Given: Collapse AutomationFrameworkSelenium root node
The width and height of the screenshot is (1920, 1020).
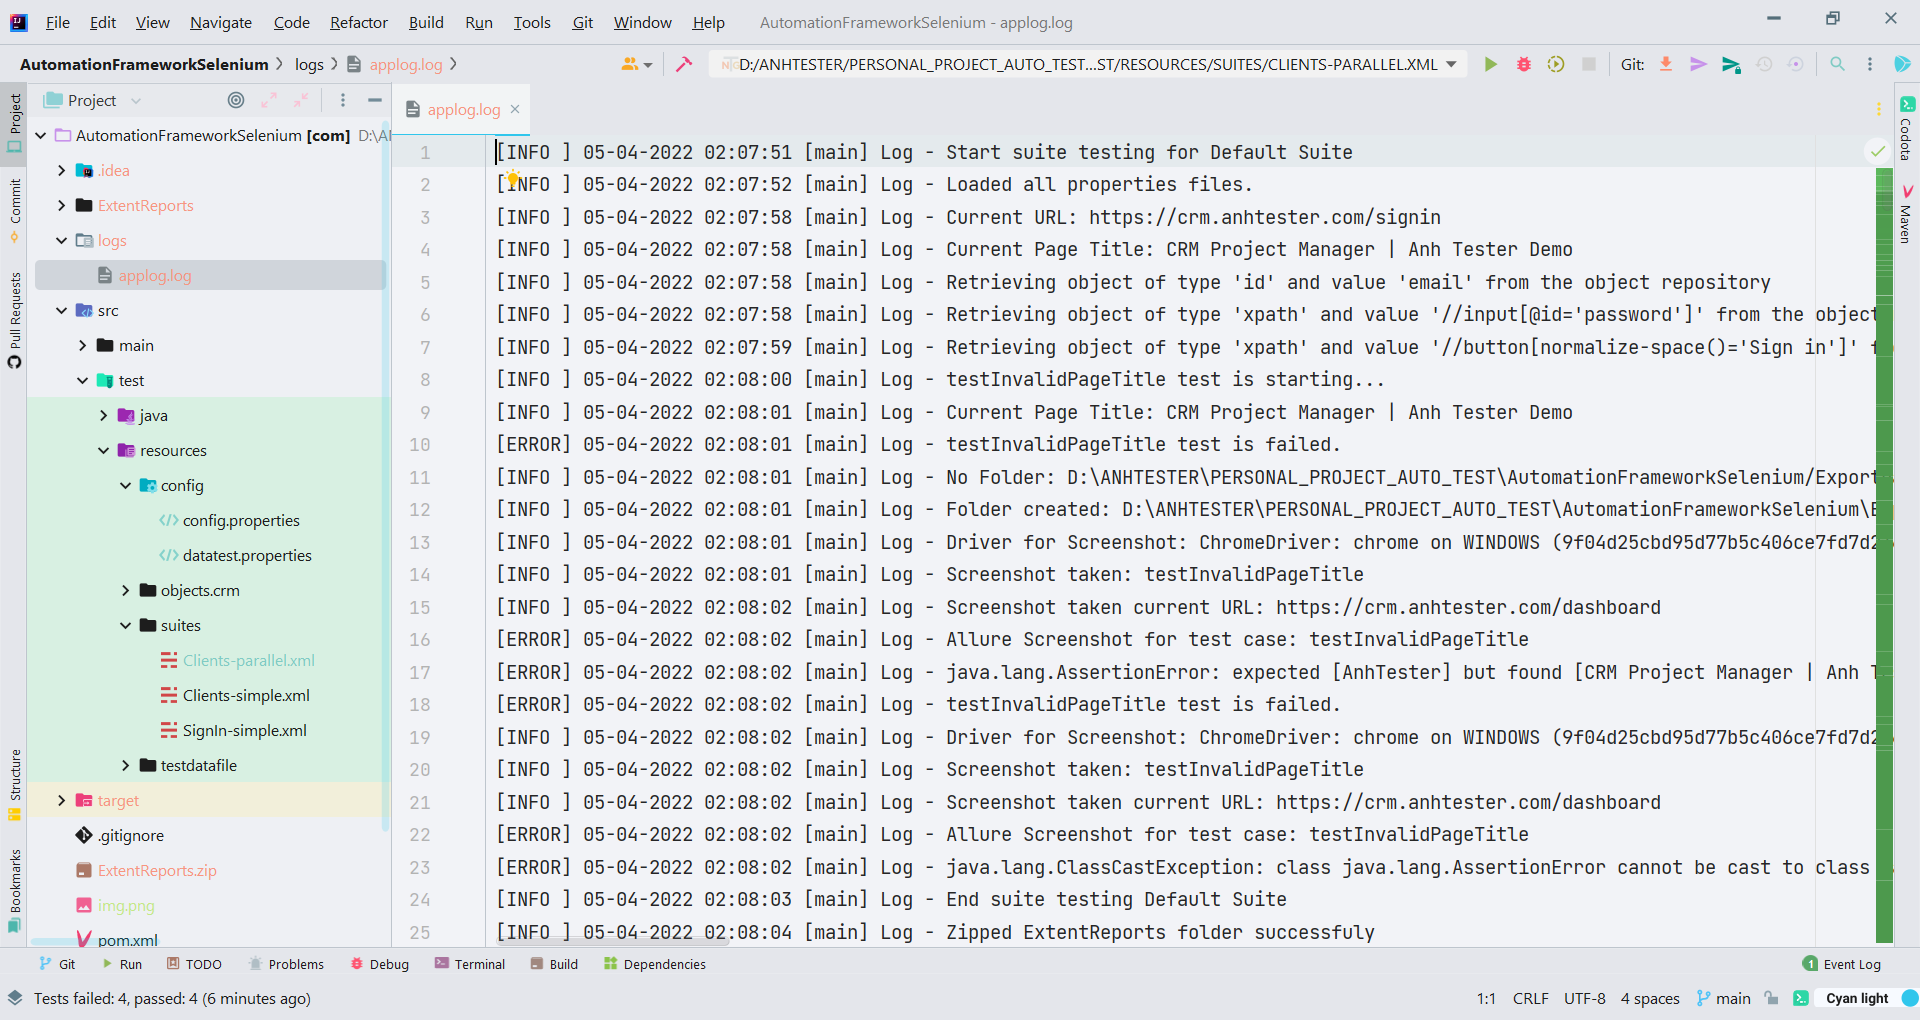Looking at the screenshot, I should (41, 135).
